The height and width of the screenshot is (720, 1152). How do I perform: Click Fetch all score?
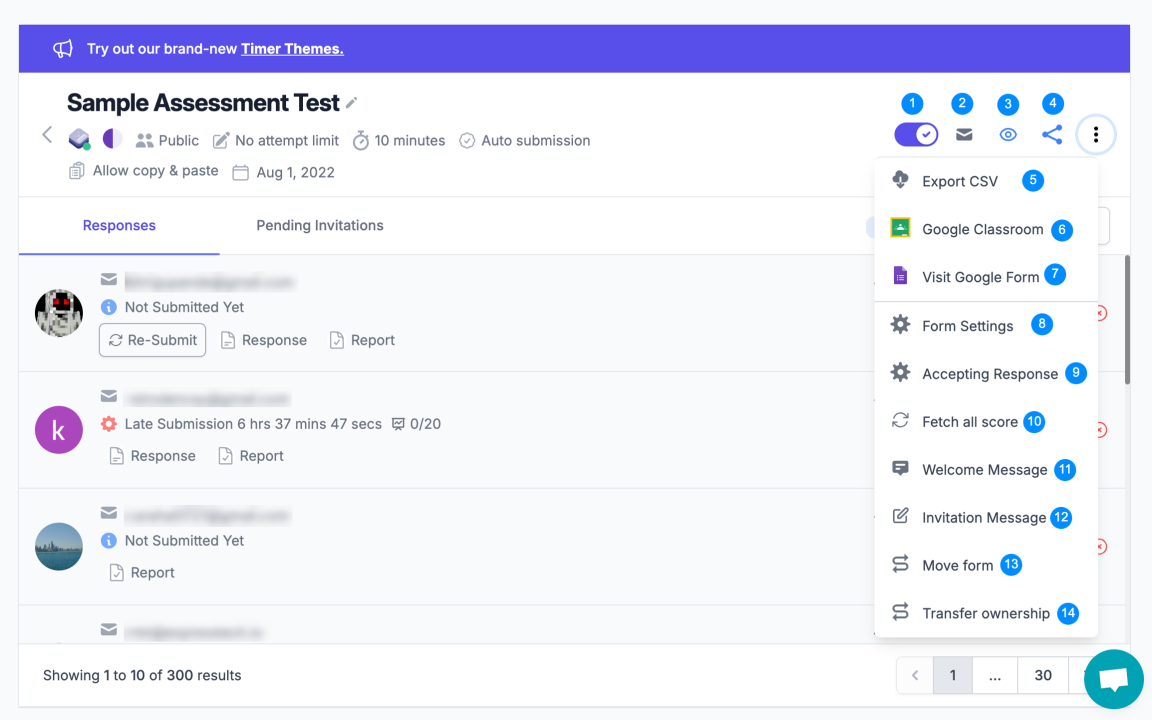(x=965, y=421)
